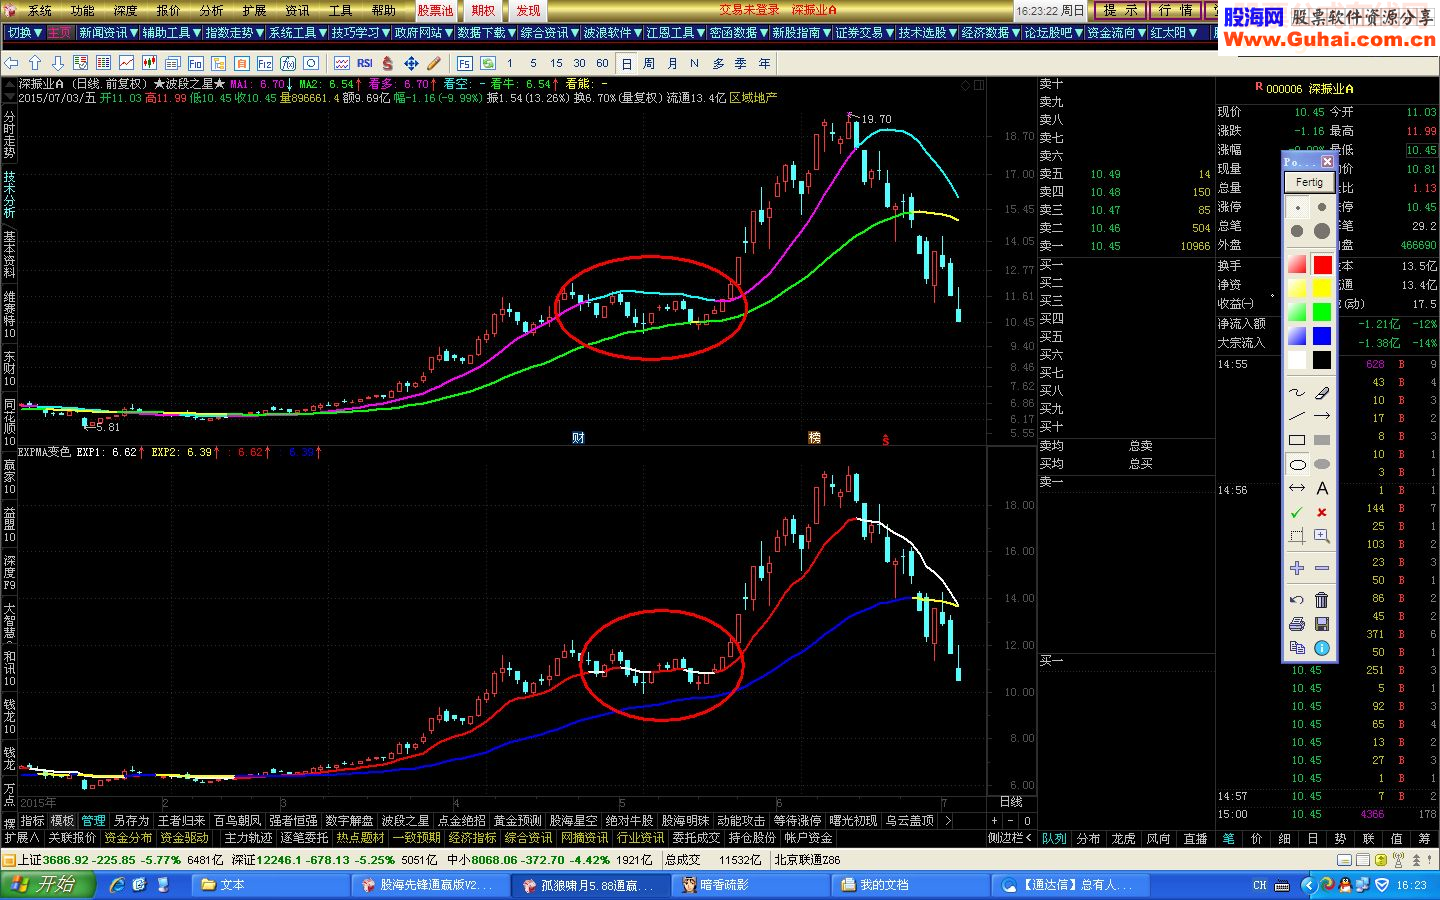
Task: Open the 辅助工具 dropdown
Action: point(170,33)
